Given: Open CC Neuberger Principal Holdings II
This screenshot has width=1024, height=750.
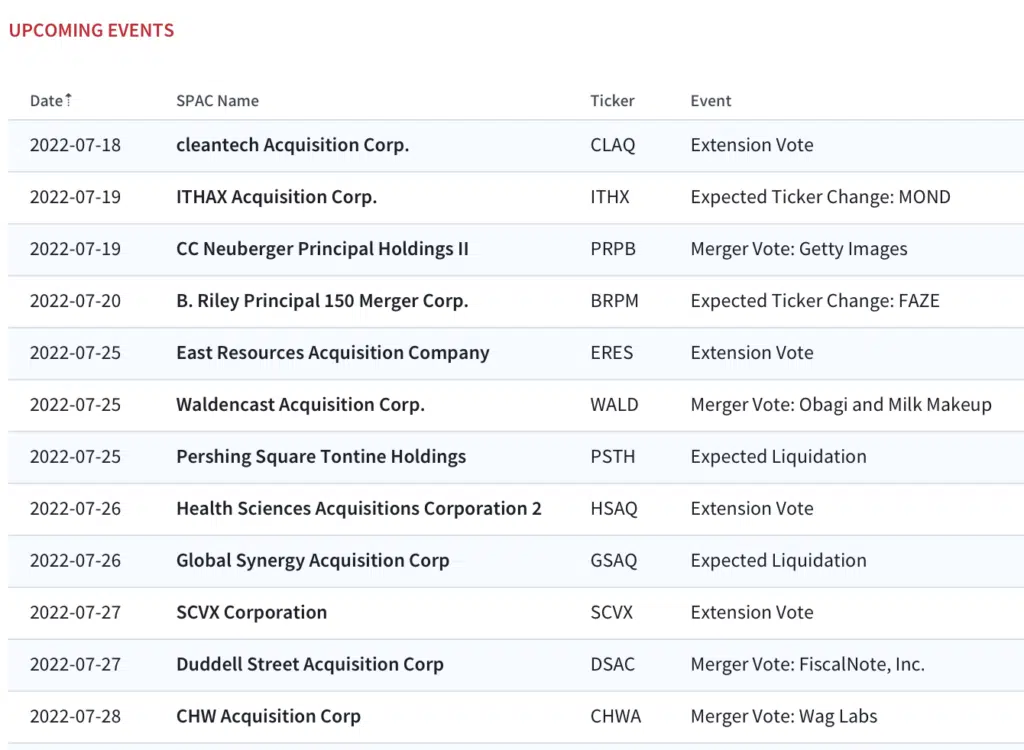Looking at the screenshot, I should [323, 249].
